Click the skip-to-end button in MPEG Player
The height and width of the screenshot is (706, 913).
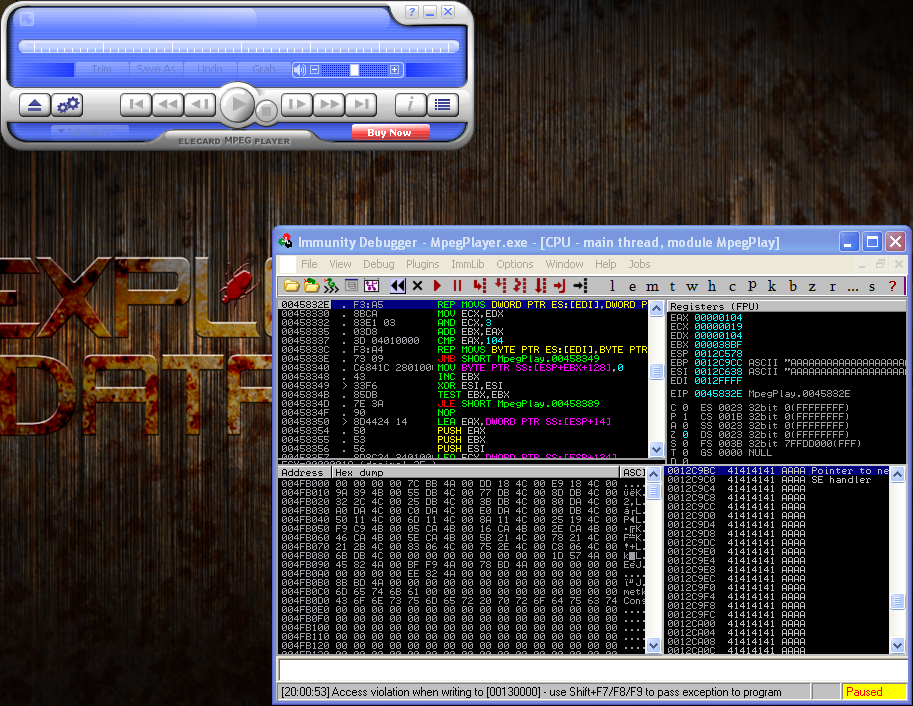[x=361, y=105]
